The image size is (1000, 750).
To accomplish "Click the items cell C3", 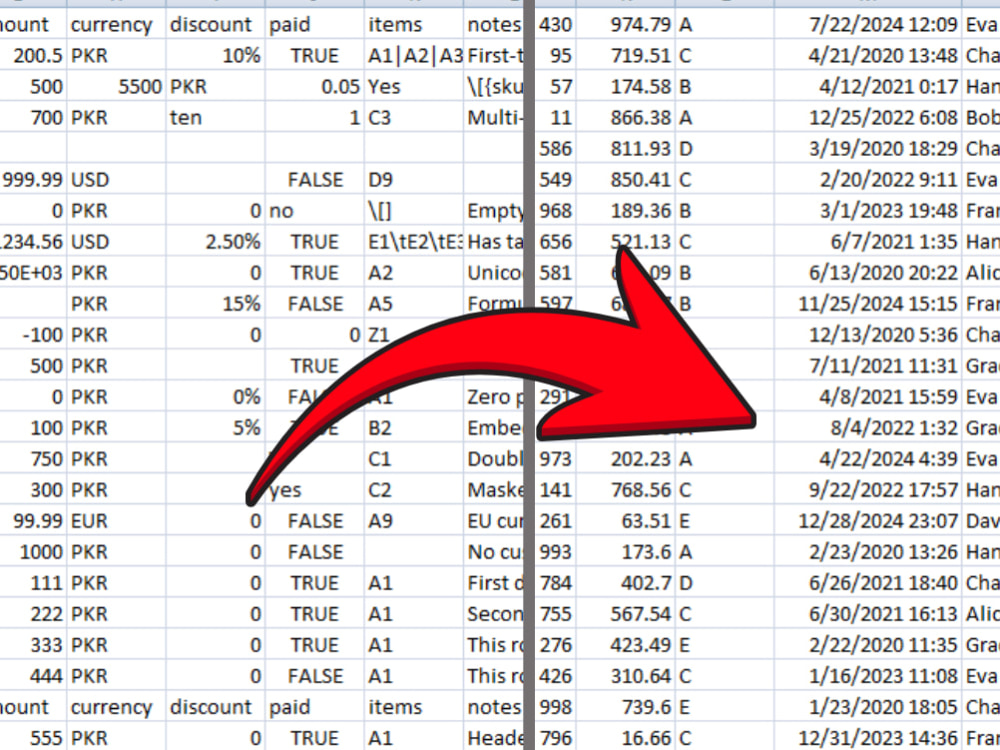I will click(414, 118).
